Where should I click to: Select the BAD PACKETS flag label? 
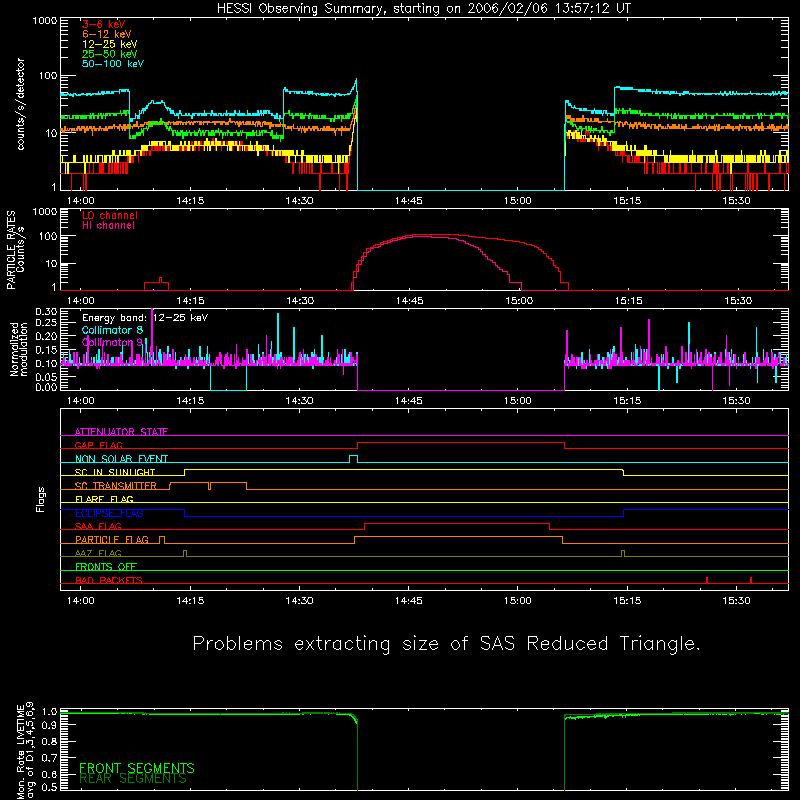click(x=109, y=580)
